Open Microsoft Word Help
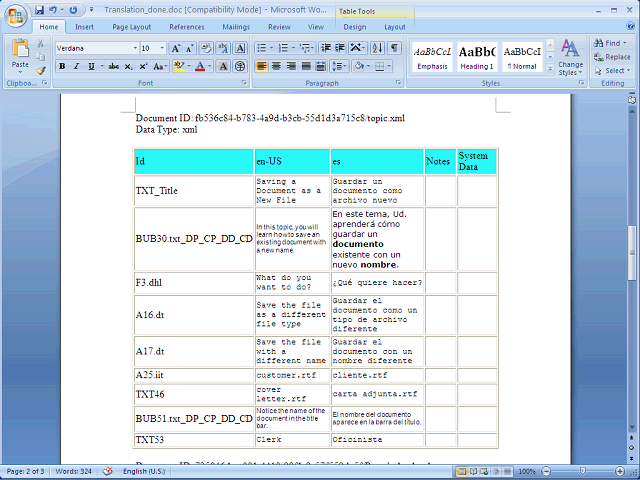 [x=631, y=27]
